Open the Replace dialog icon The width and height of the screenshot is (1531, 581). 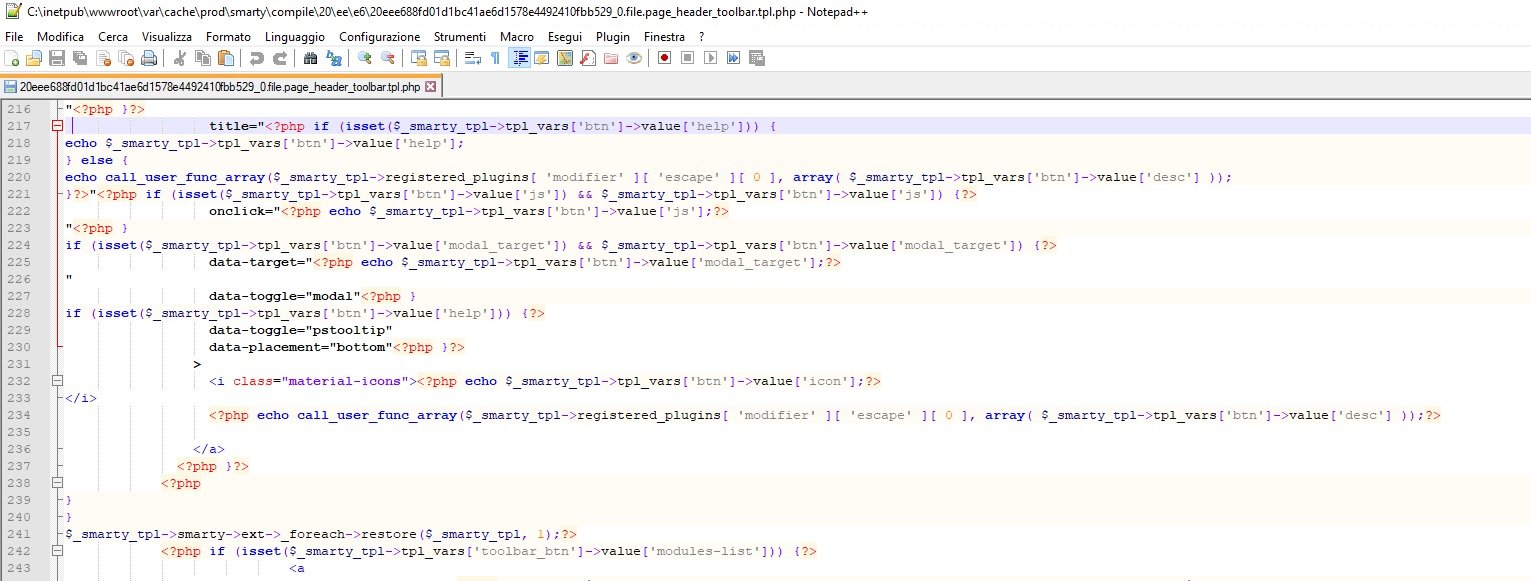coord(334,58)
